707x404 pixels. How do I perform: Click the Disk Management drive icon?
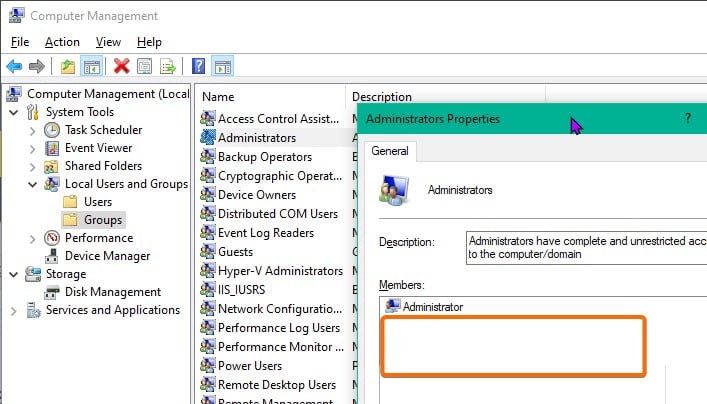tap(51, 292)
